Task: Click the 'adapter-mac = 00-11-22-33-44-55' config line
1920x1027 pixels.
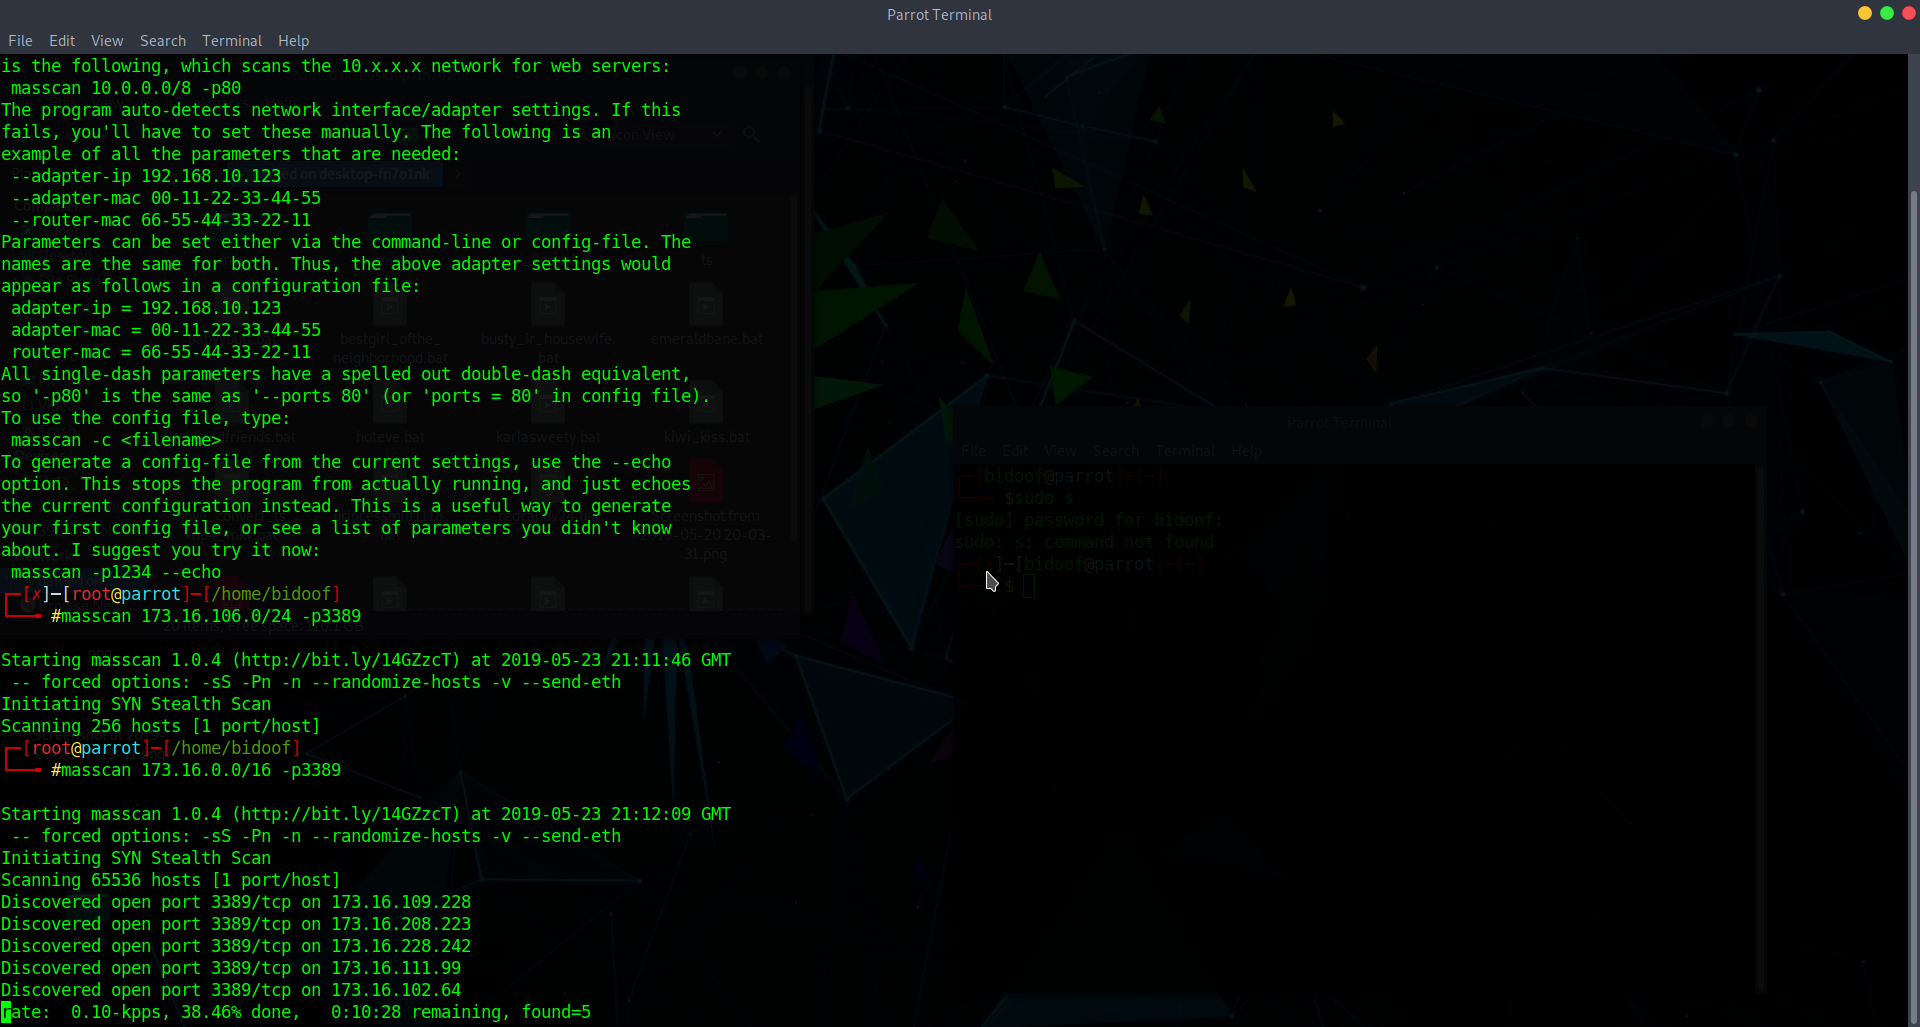Action: pyautogui.click(x=166, y=330)
